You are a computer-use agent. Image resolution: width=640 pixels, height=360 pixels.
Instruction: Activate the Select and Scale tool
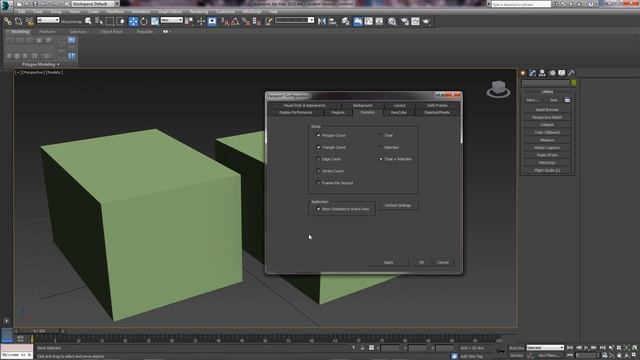(x=155, y=21)
